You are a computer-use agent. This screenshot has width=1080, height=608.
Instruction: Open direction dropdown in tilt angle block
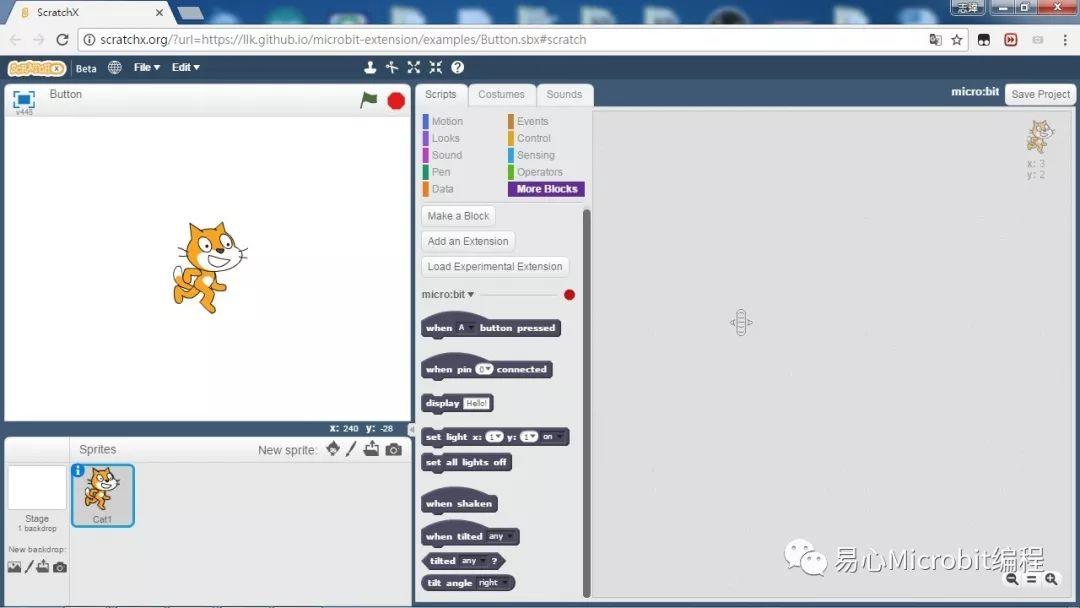coord(493,583)
